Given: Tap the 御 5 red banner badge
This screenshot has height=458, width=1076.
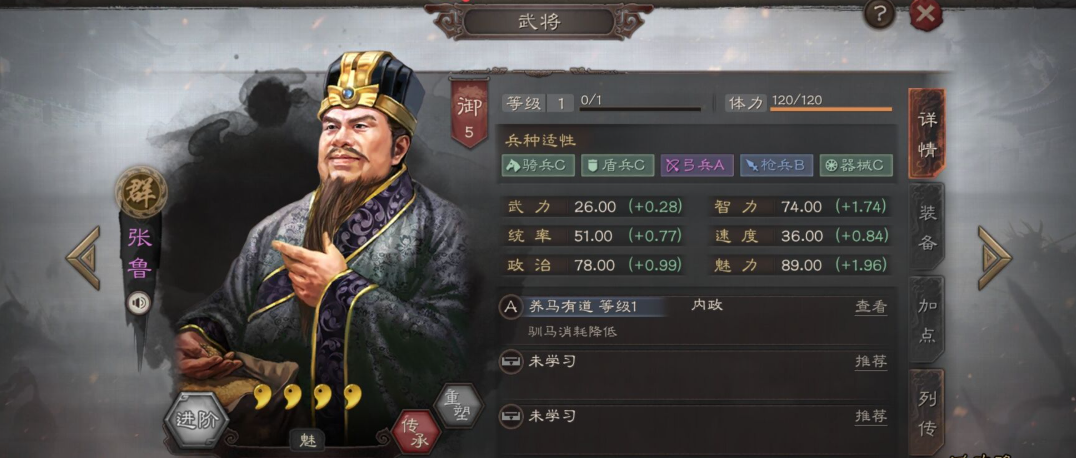Looking at the screenshot, I should 469,113.
